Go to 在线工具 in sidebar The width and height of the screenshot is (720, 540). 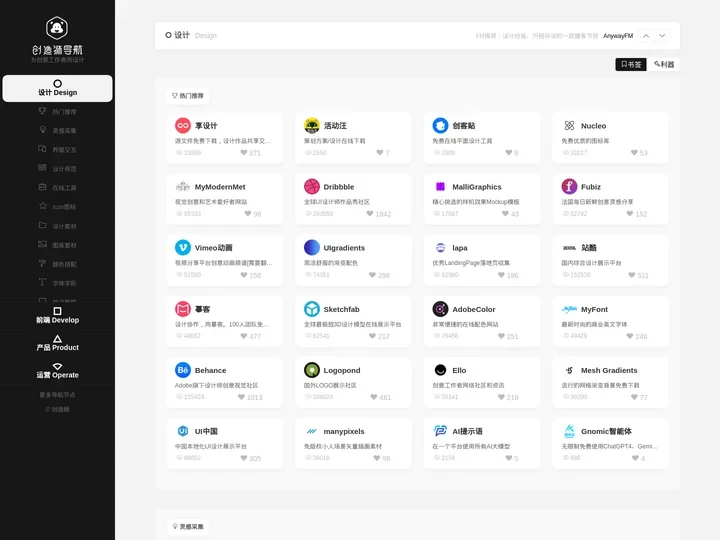[57, 188]
